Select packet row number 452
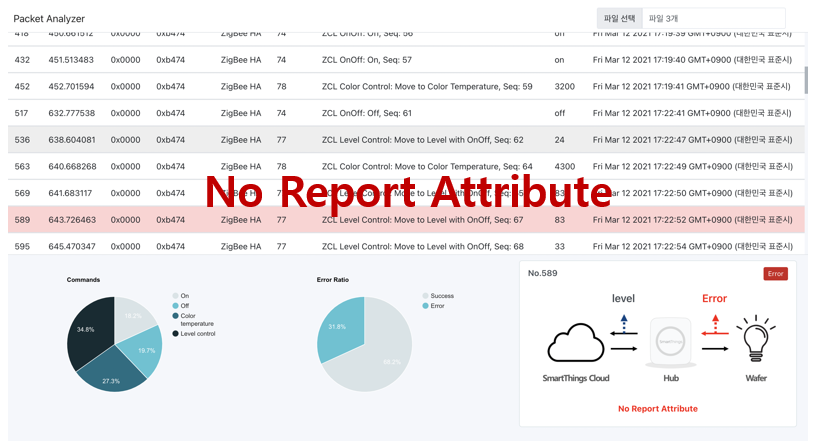Image resolution: width=813 pixels, height=448 pixels. [x=406, y=86]
